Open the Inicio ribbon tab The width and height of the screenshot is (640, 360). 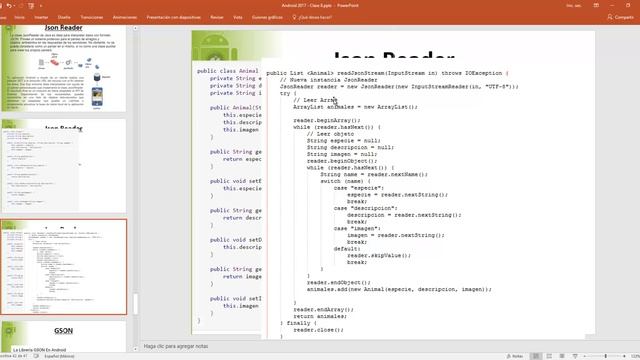coord(19,18)
